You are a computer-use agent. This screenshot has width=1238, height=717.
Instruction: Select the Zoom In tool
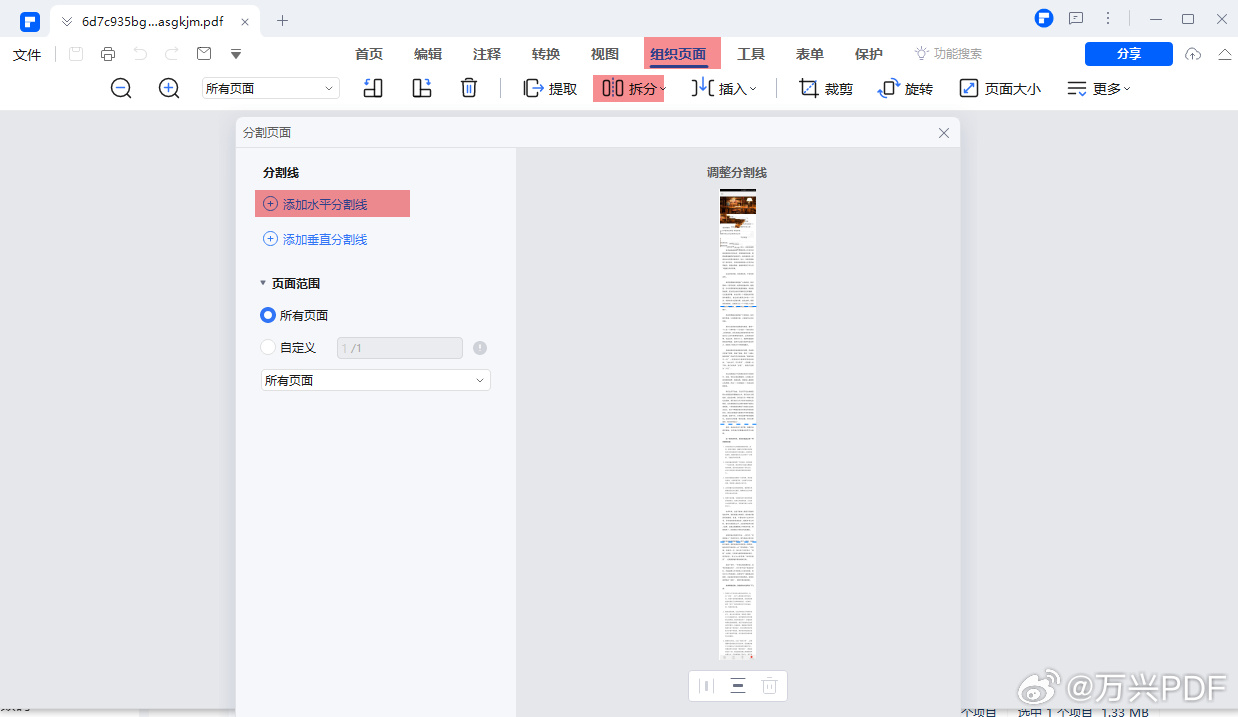click(x=168, y=88)
